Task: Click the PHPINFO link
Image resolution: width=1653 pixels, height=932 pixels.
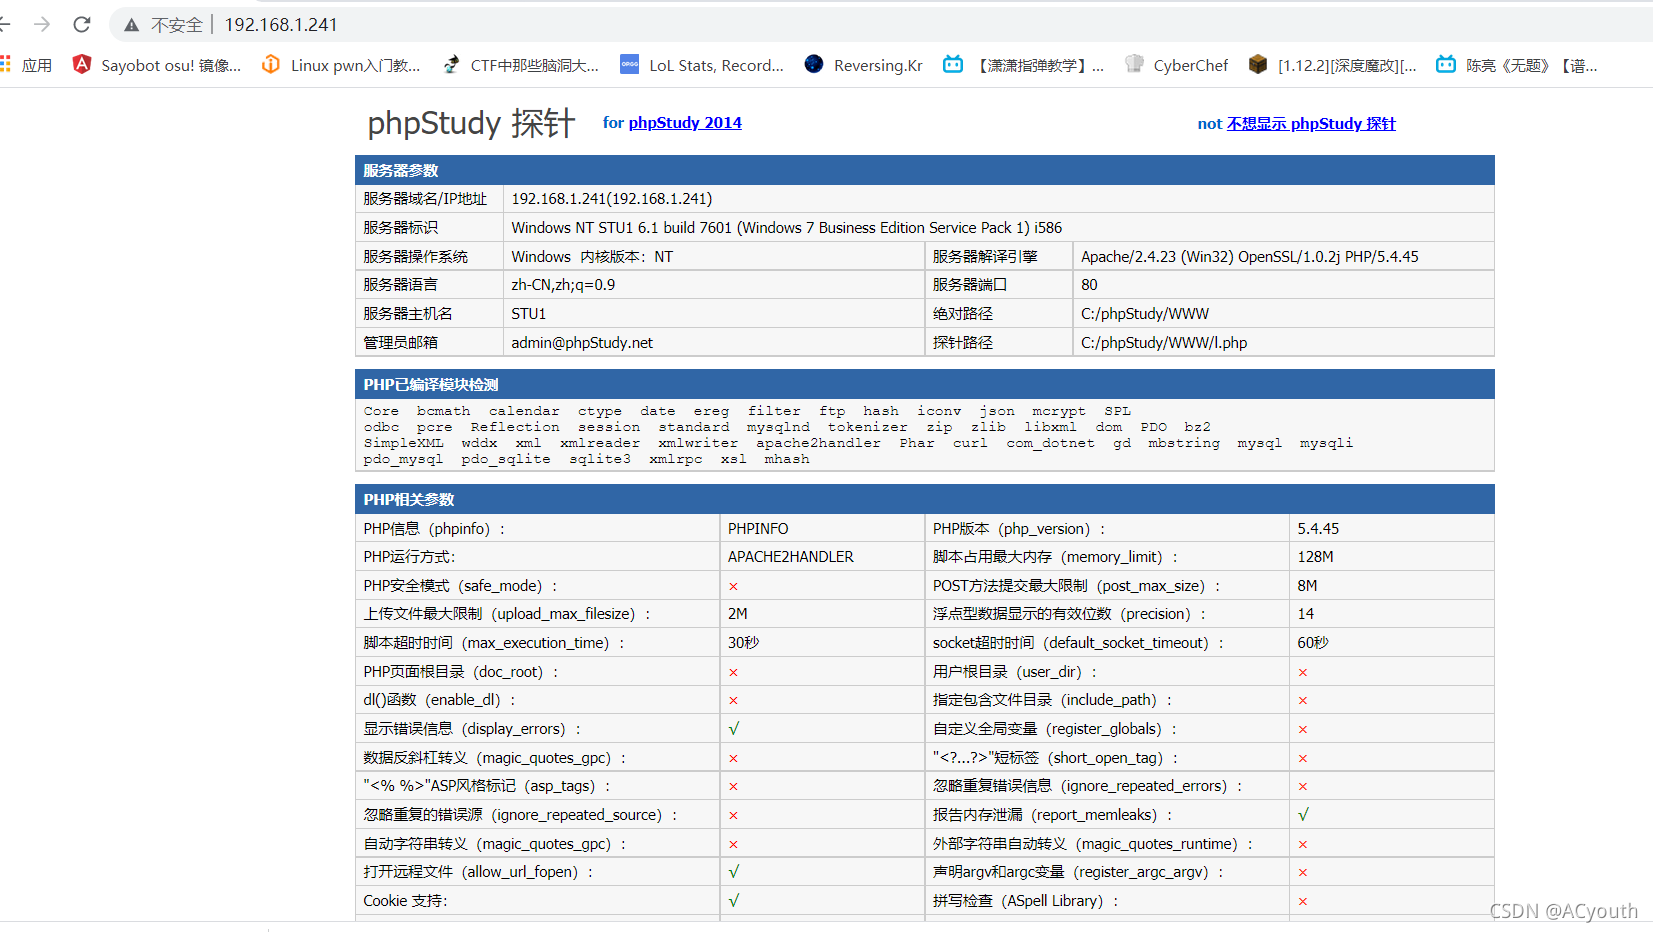Action: click(x=758, y=529)
